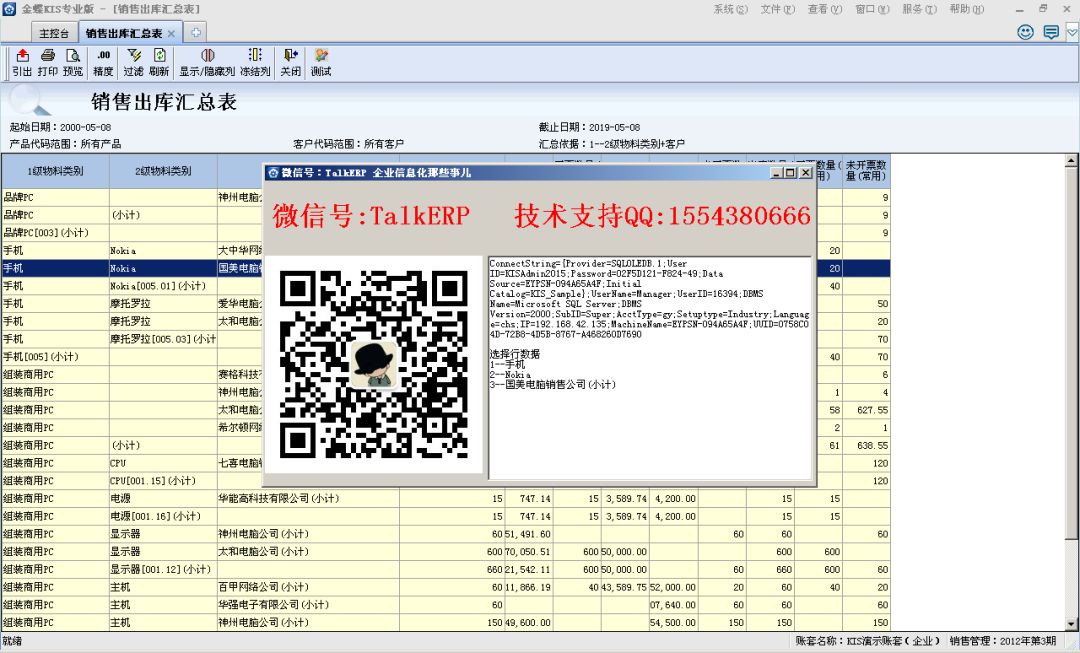Click the 销售管理:2012年第3期 status entry
The width and height of the screenshot is (1080, 653).
coord(1002,641)
